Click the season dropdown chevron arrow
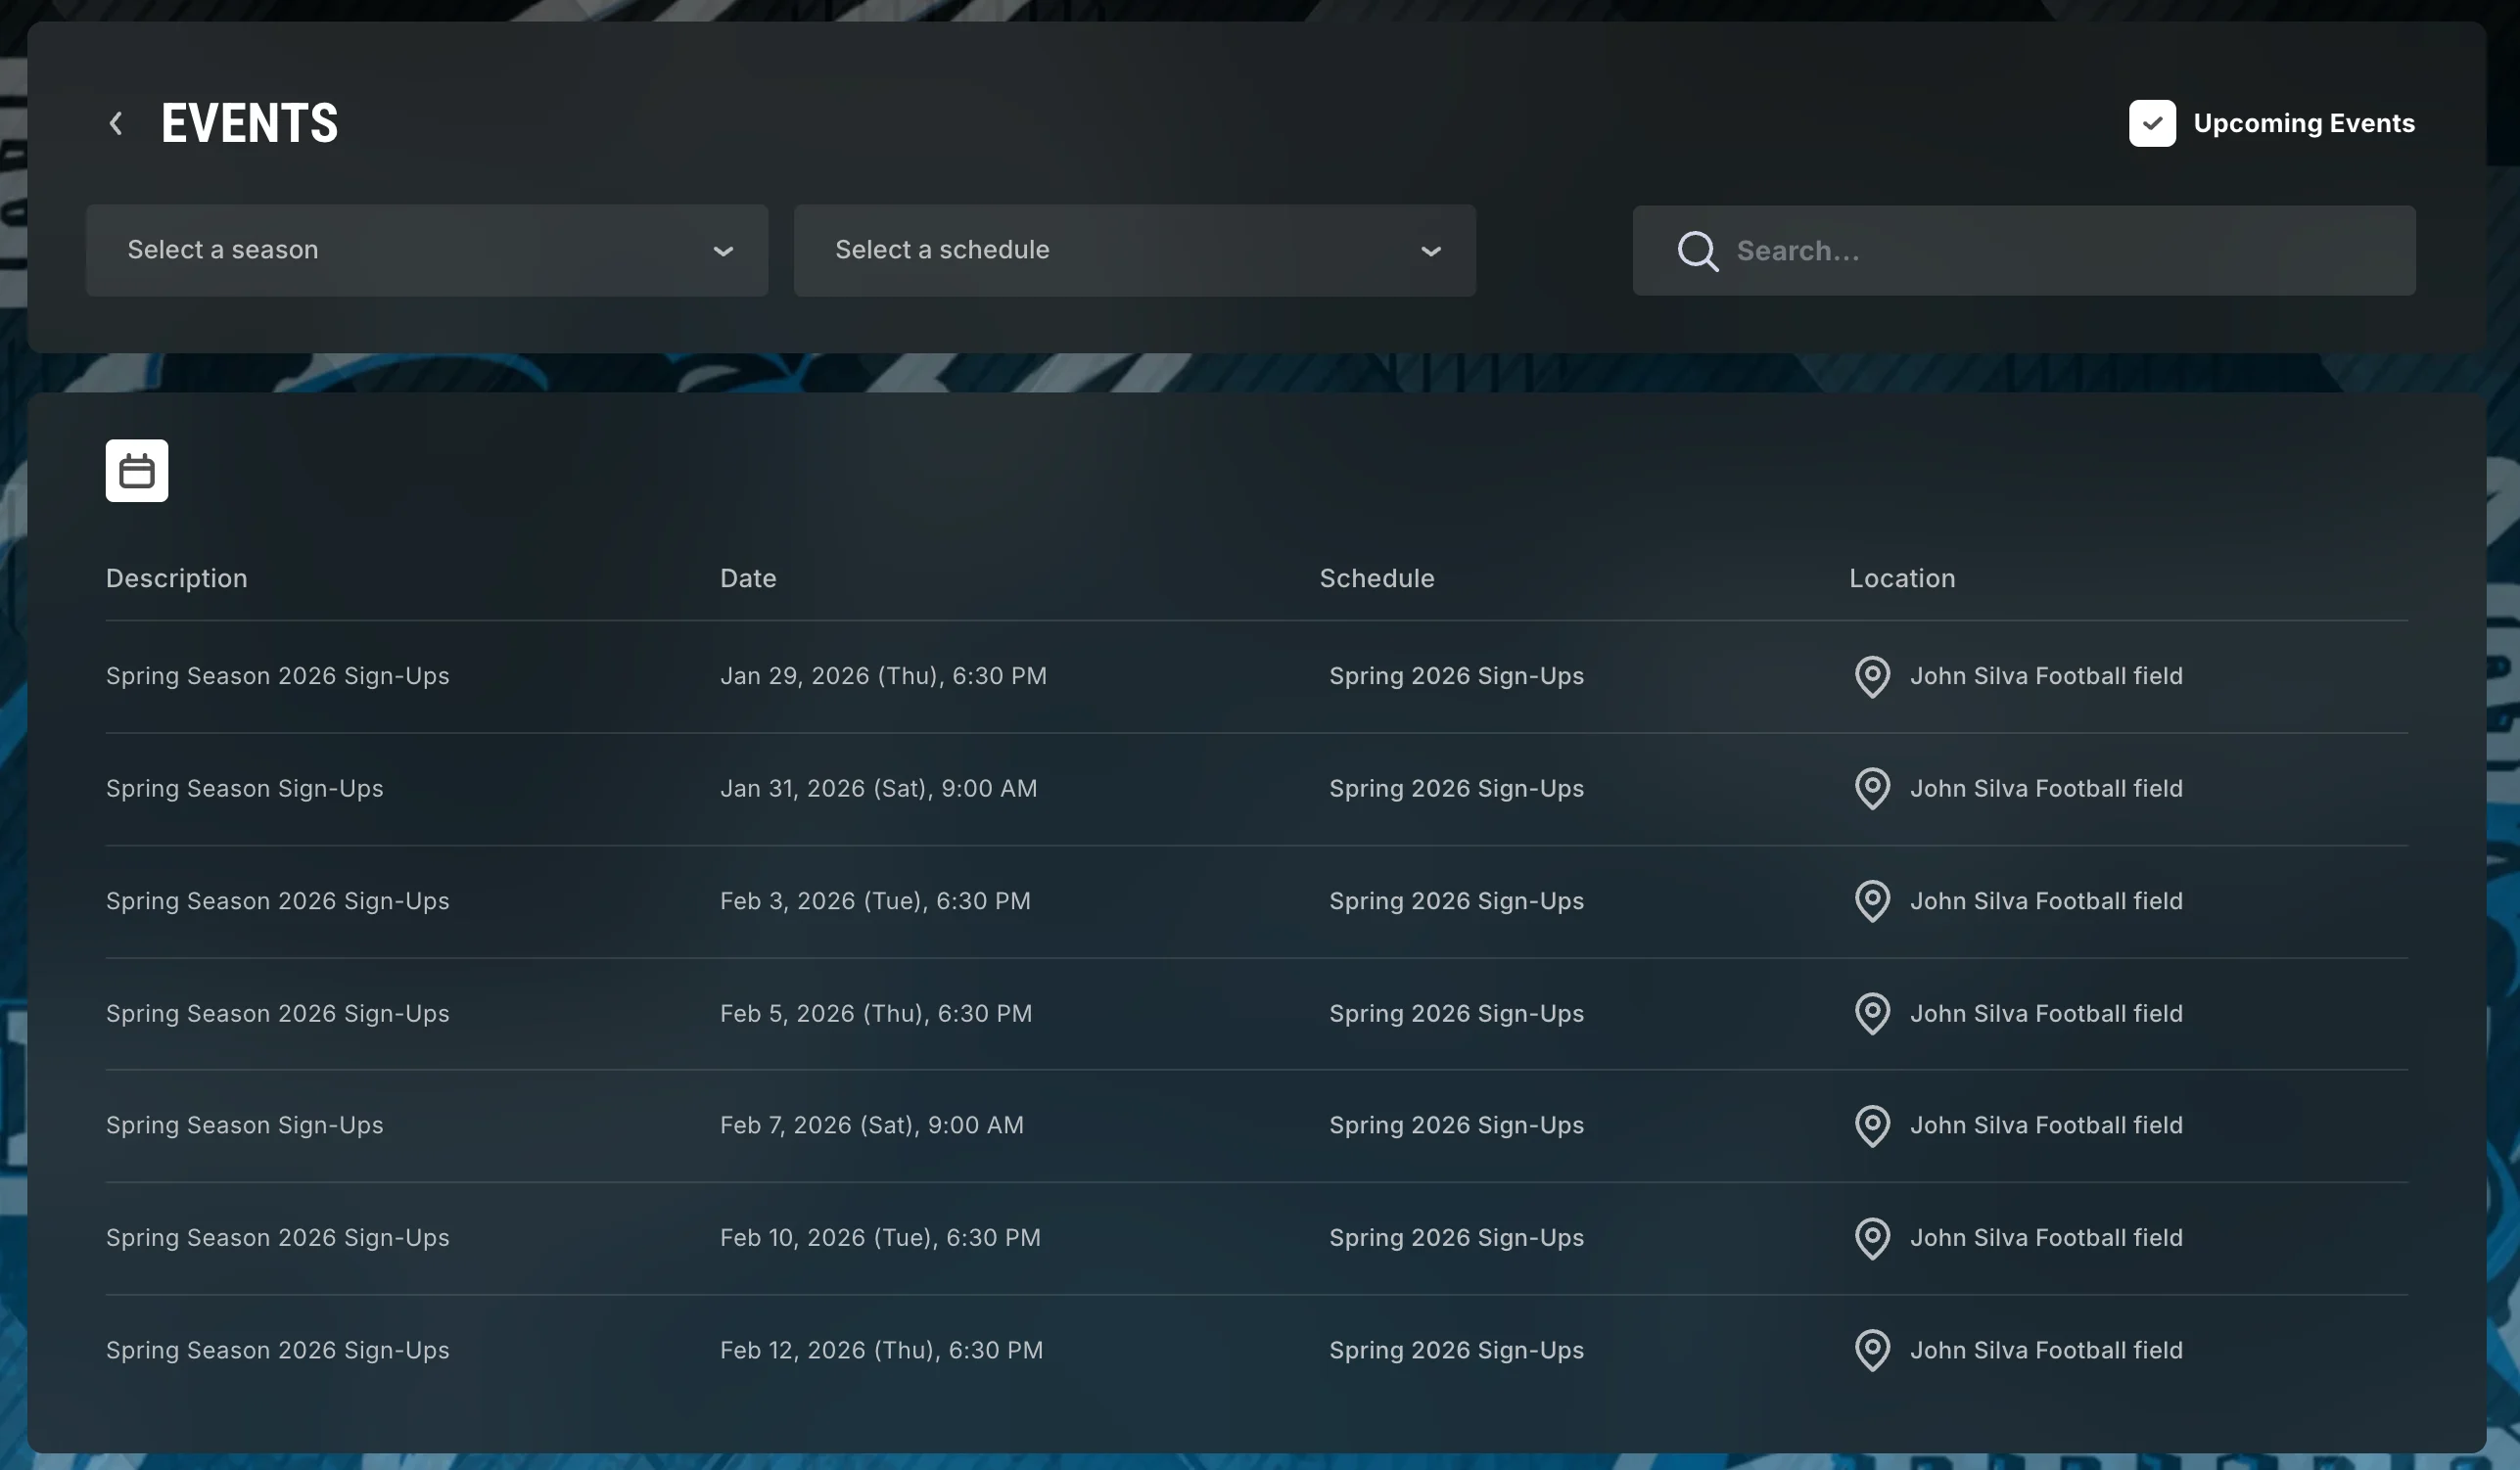The width and height of the screenshot is (2520, 1470). click(x=723, y=251)
